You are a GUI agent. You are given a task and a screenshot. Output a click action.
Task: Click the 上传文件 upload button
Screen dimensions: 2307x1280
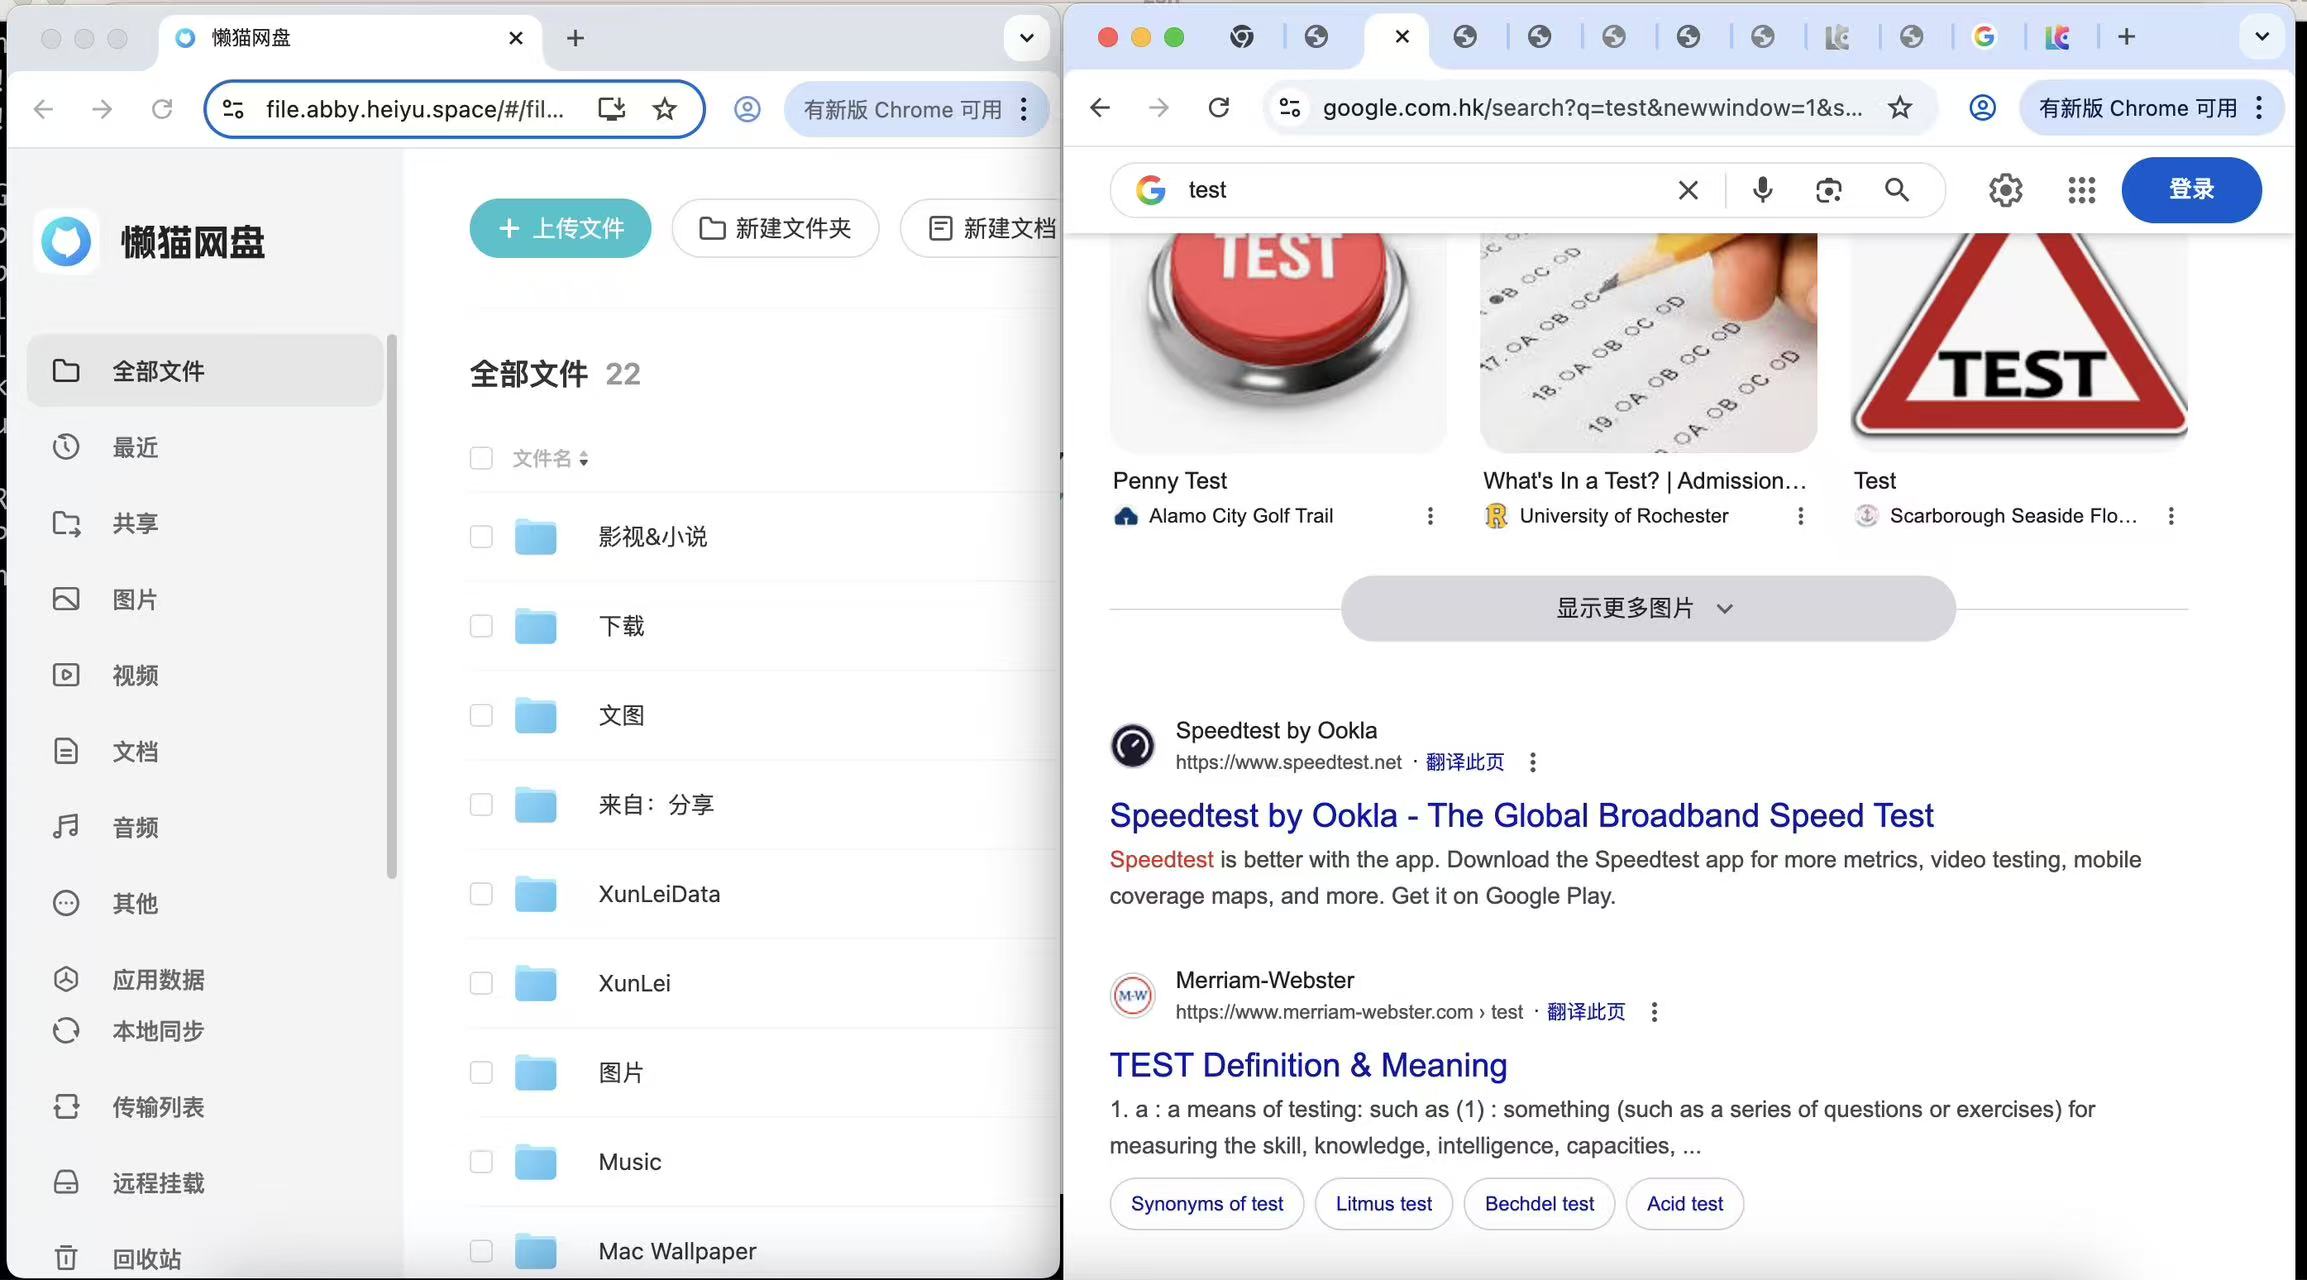click(560, 228)
